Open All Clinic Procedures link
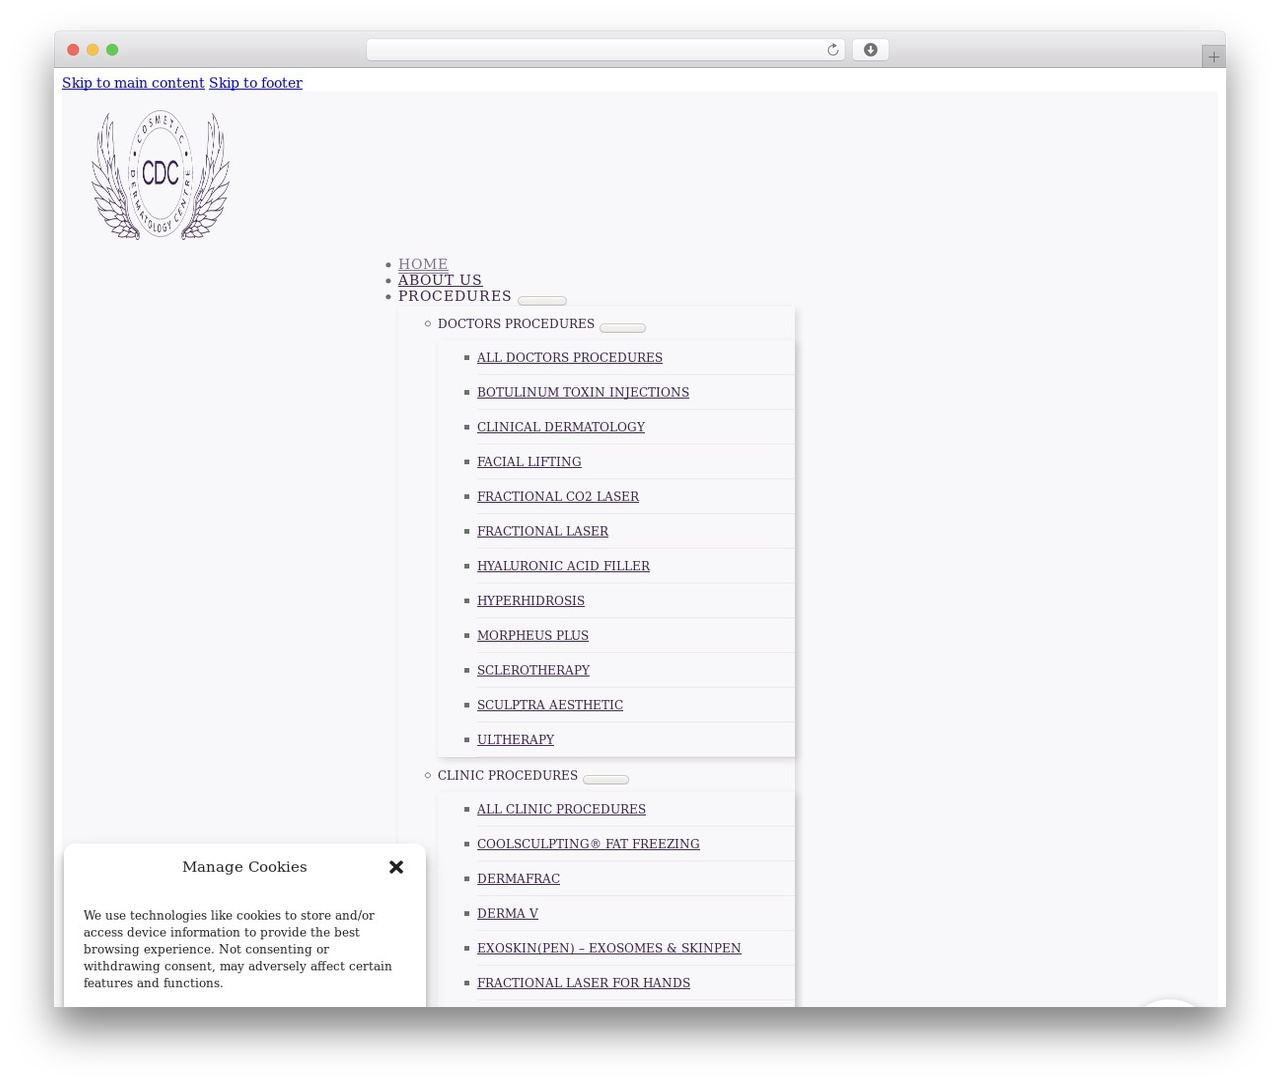 pos(561,809)
